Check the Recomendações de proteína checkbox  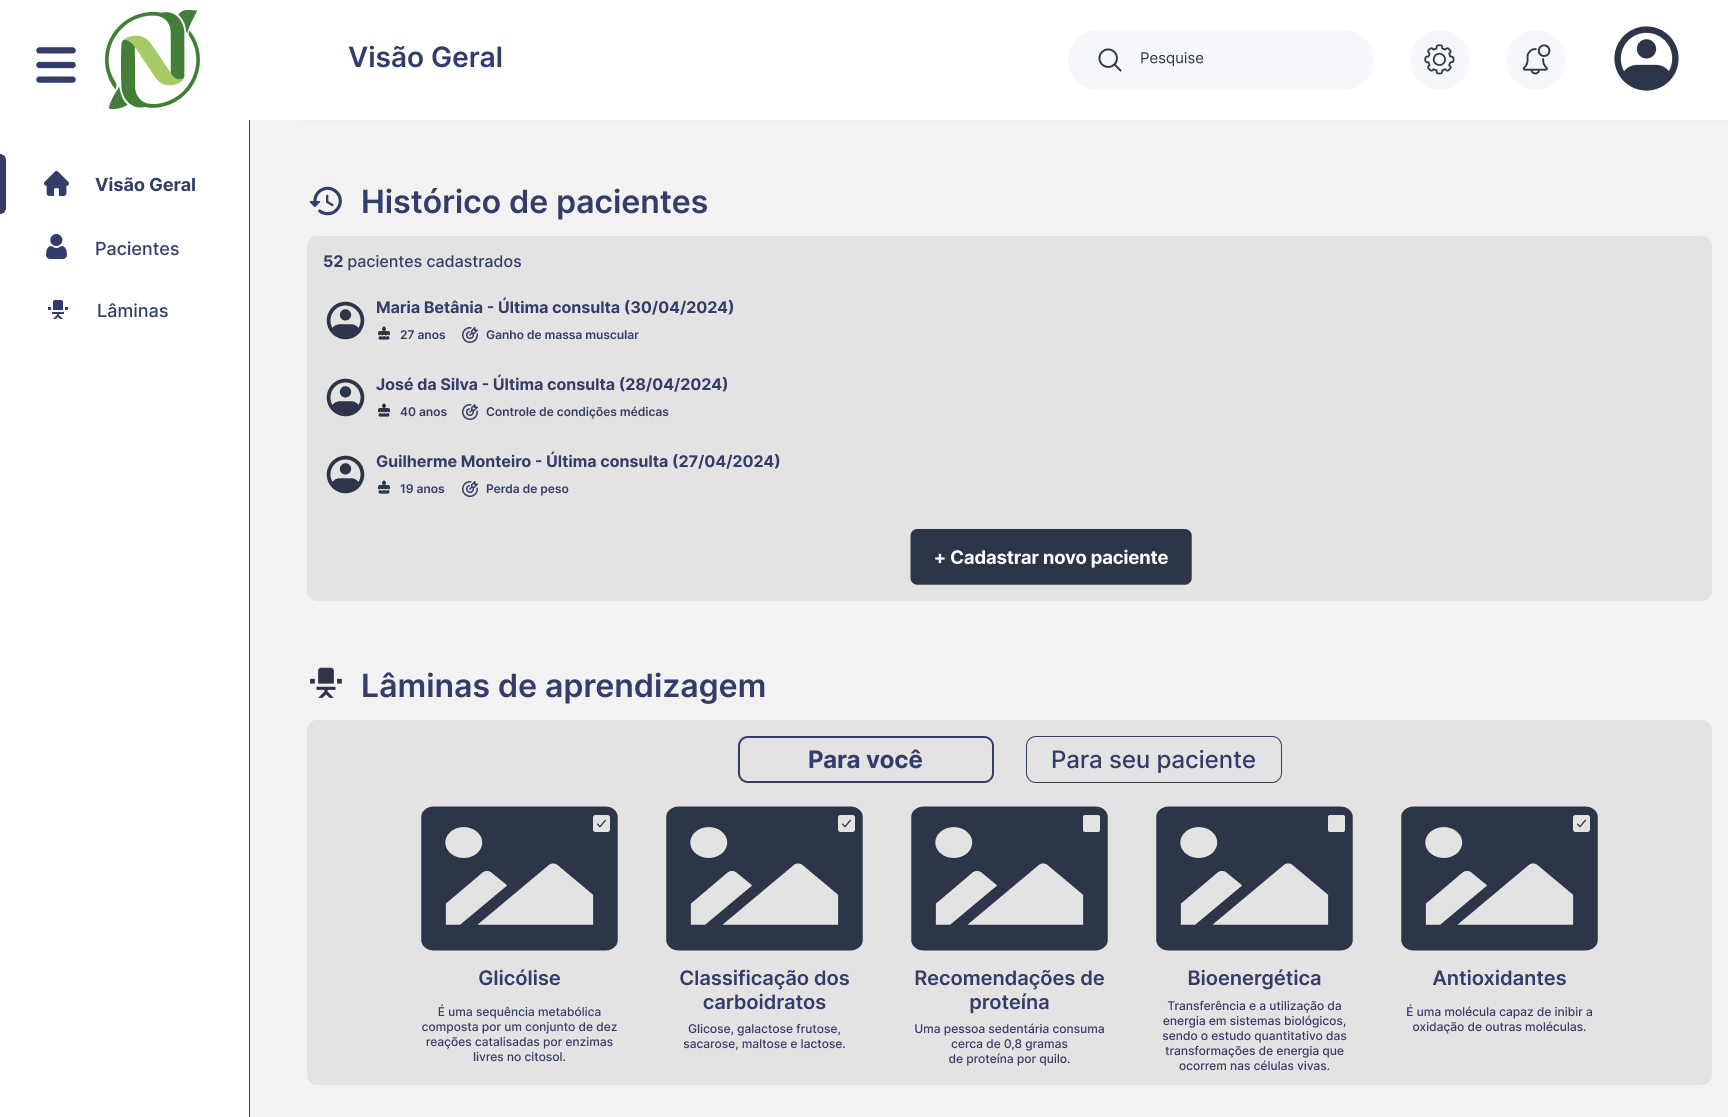[x=1091, y=823]
